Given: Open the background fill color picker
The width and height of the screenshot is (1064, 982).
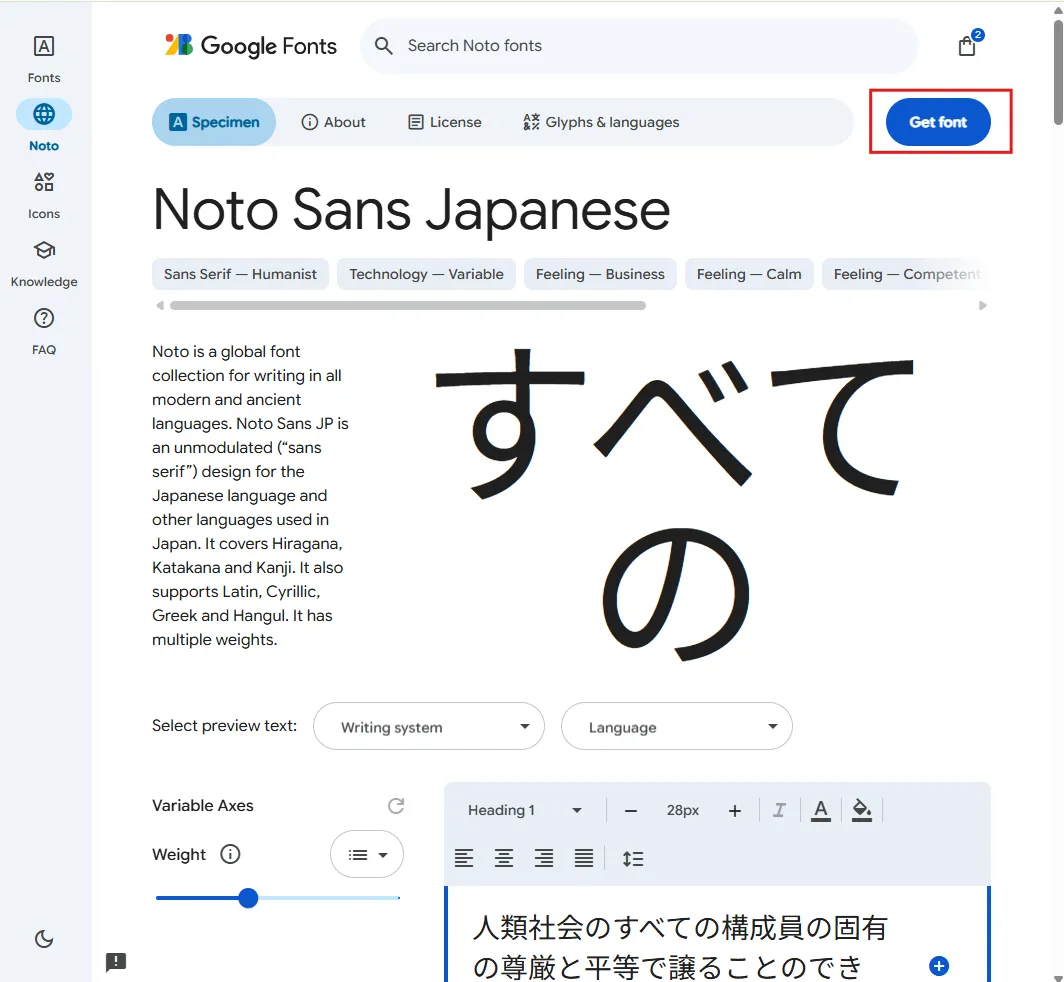Looking at the screenshot, I should tap(862, 810).
